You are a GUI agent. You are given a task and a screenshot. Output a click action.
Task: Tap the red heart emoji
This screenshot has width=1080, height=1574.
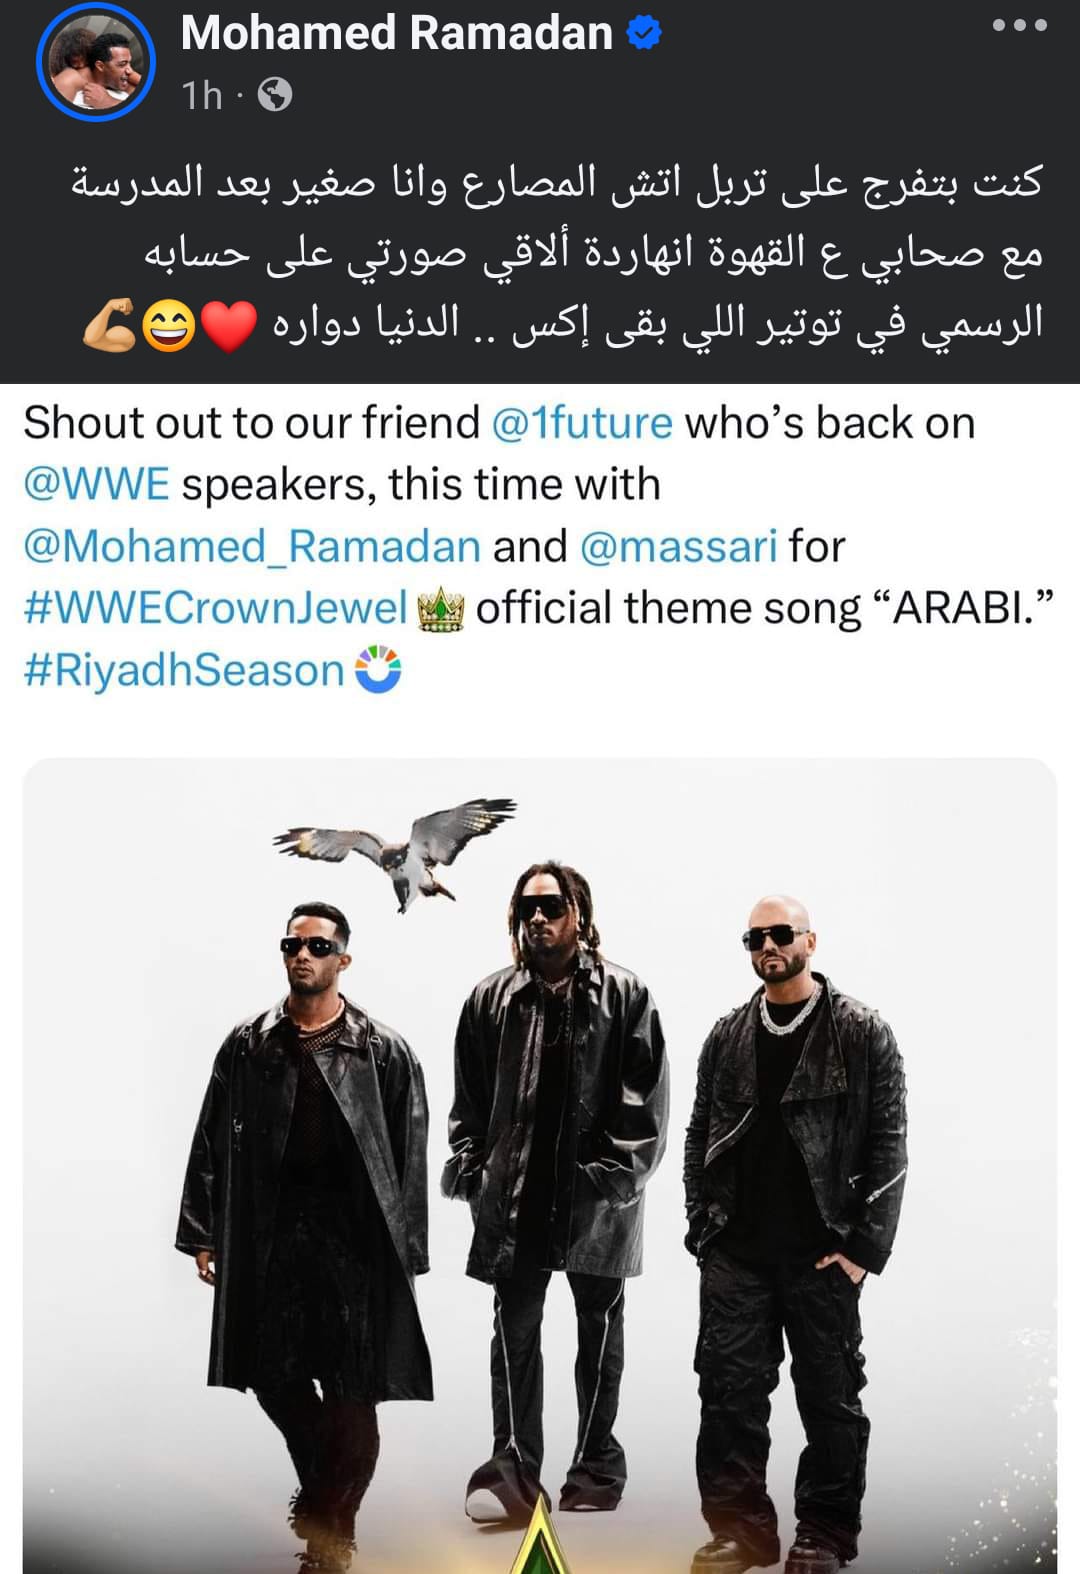229,325
